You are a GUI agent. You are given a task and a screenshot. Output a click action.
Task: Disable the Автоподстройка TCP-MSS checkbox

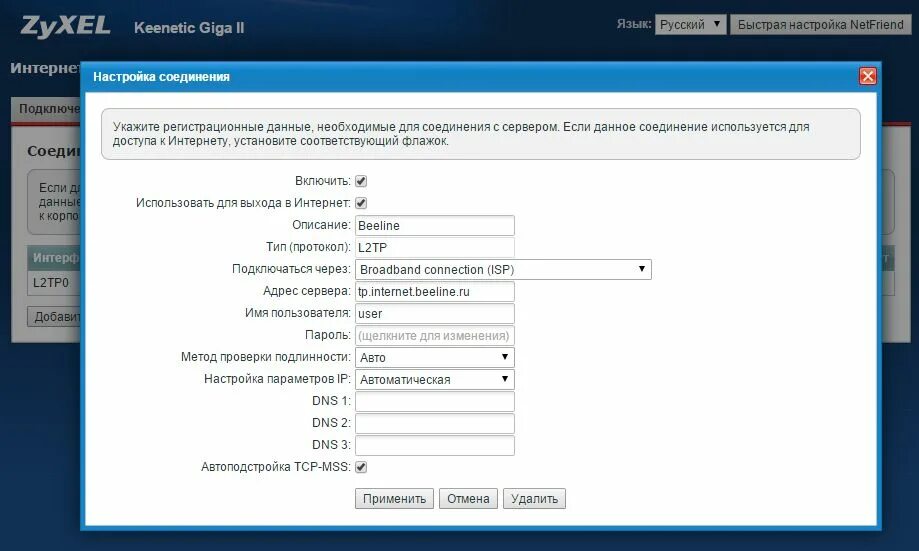pos(361,467)
